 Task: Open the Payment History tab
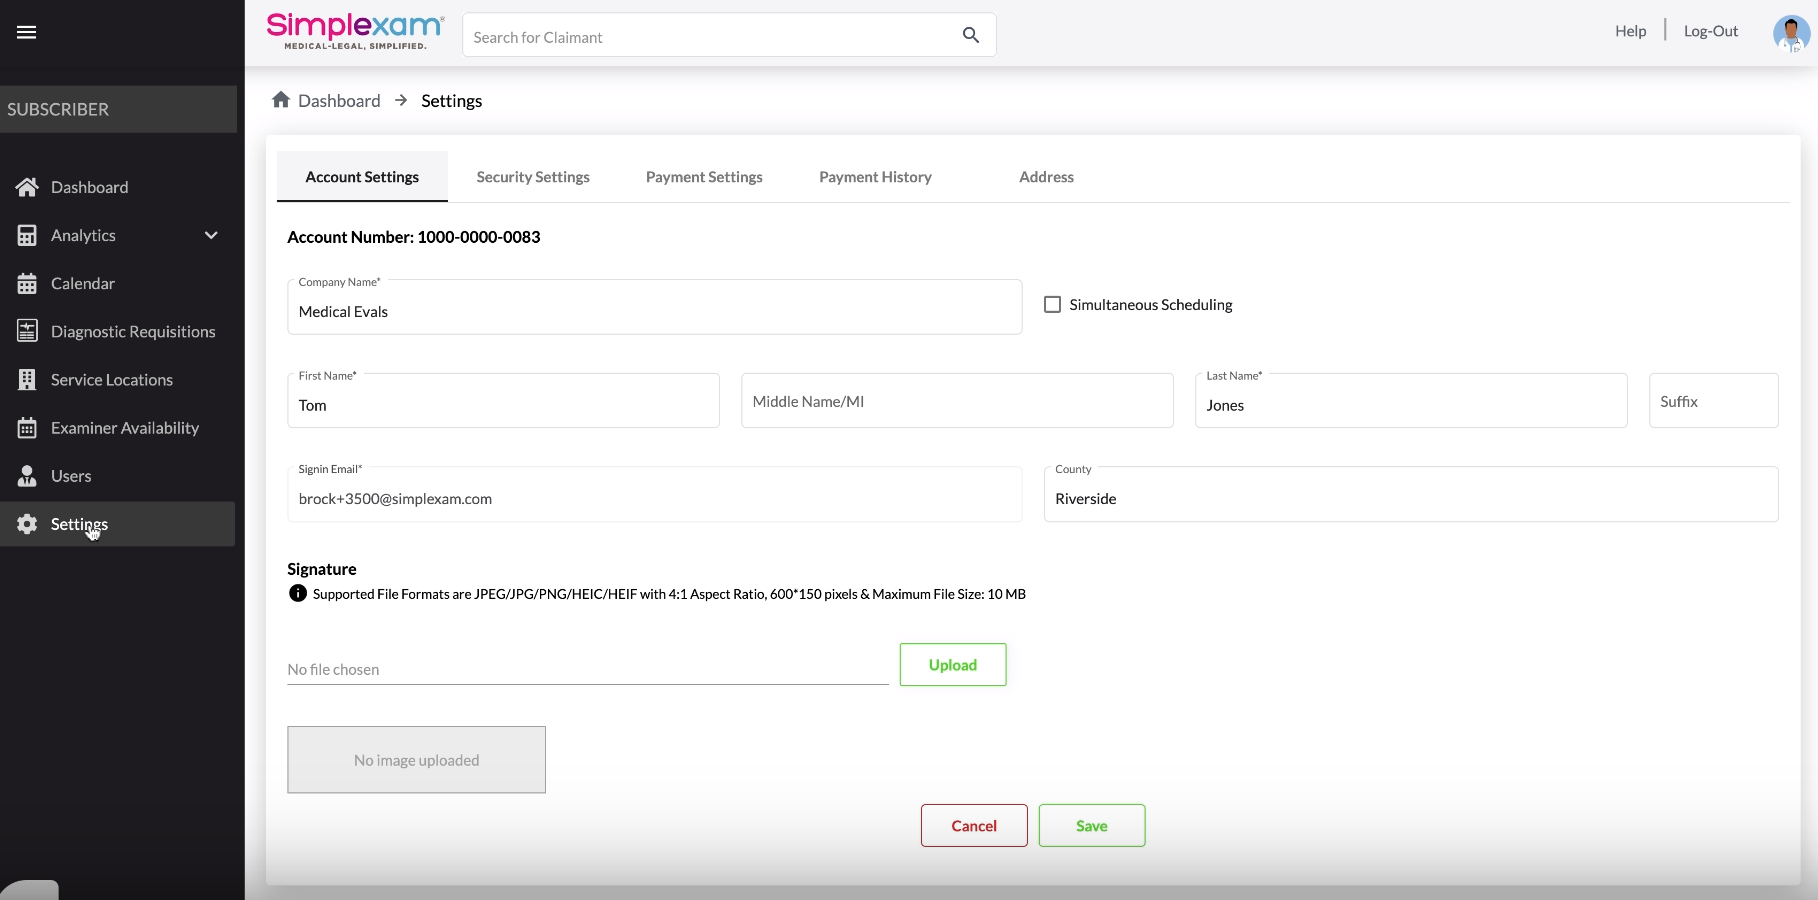[875, 177]
